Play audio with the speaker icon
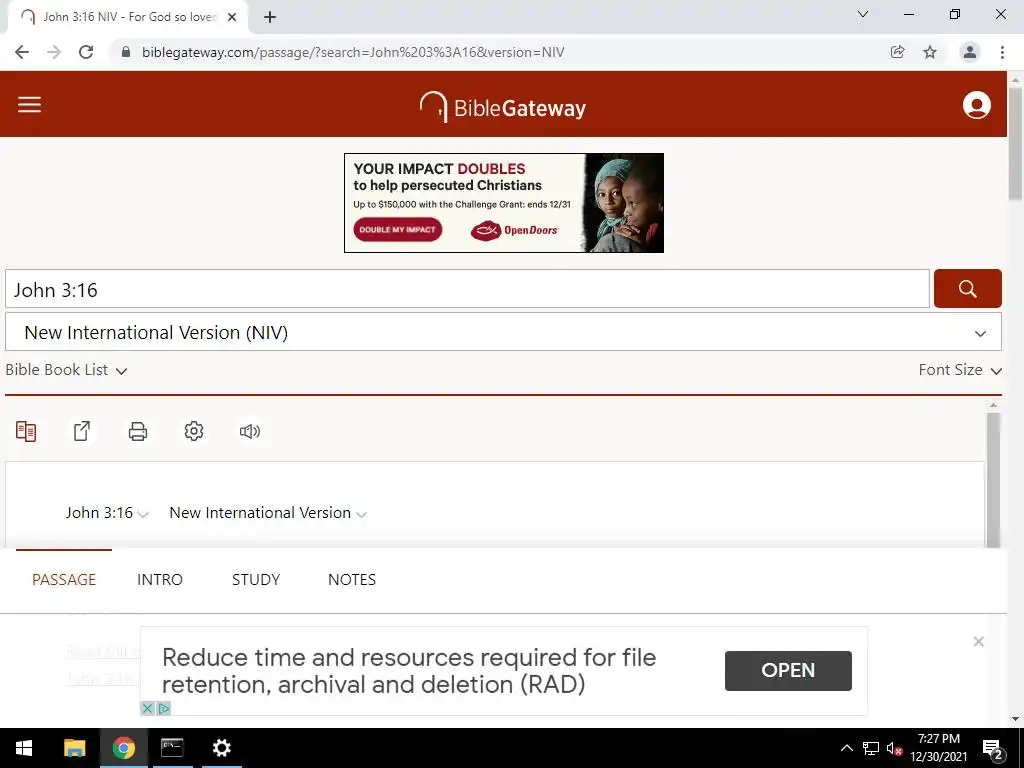This screenshot has height=768, width=1024. (249, 431)
